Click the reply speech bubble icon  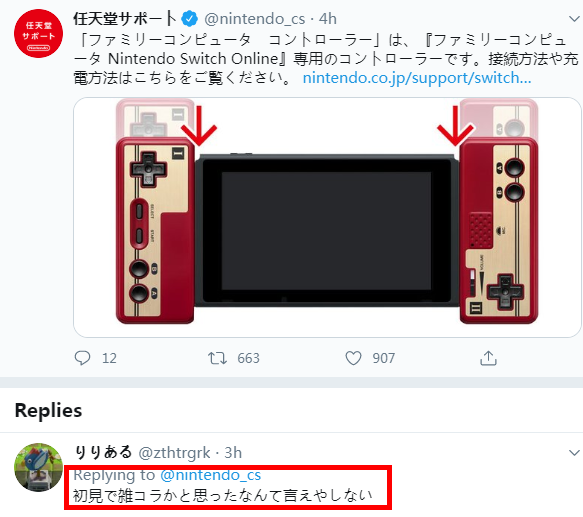click(x=82, y=358)
